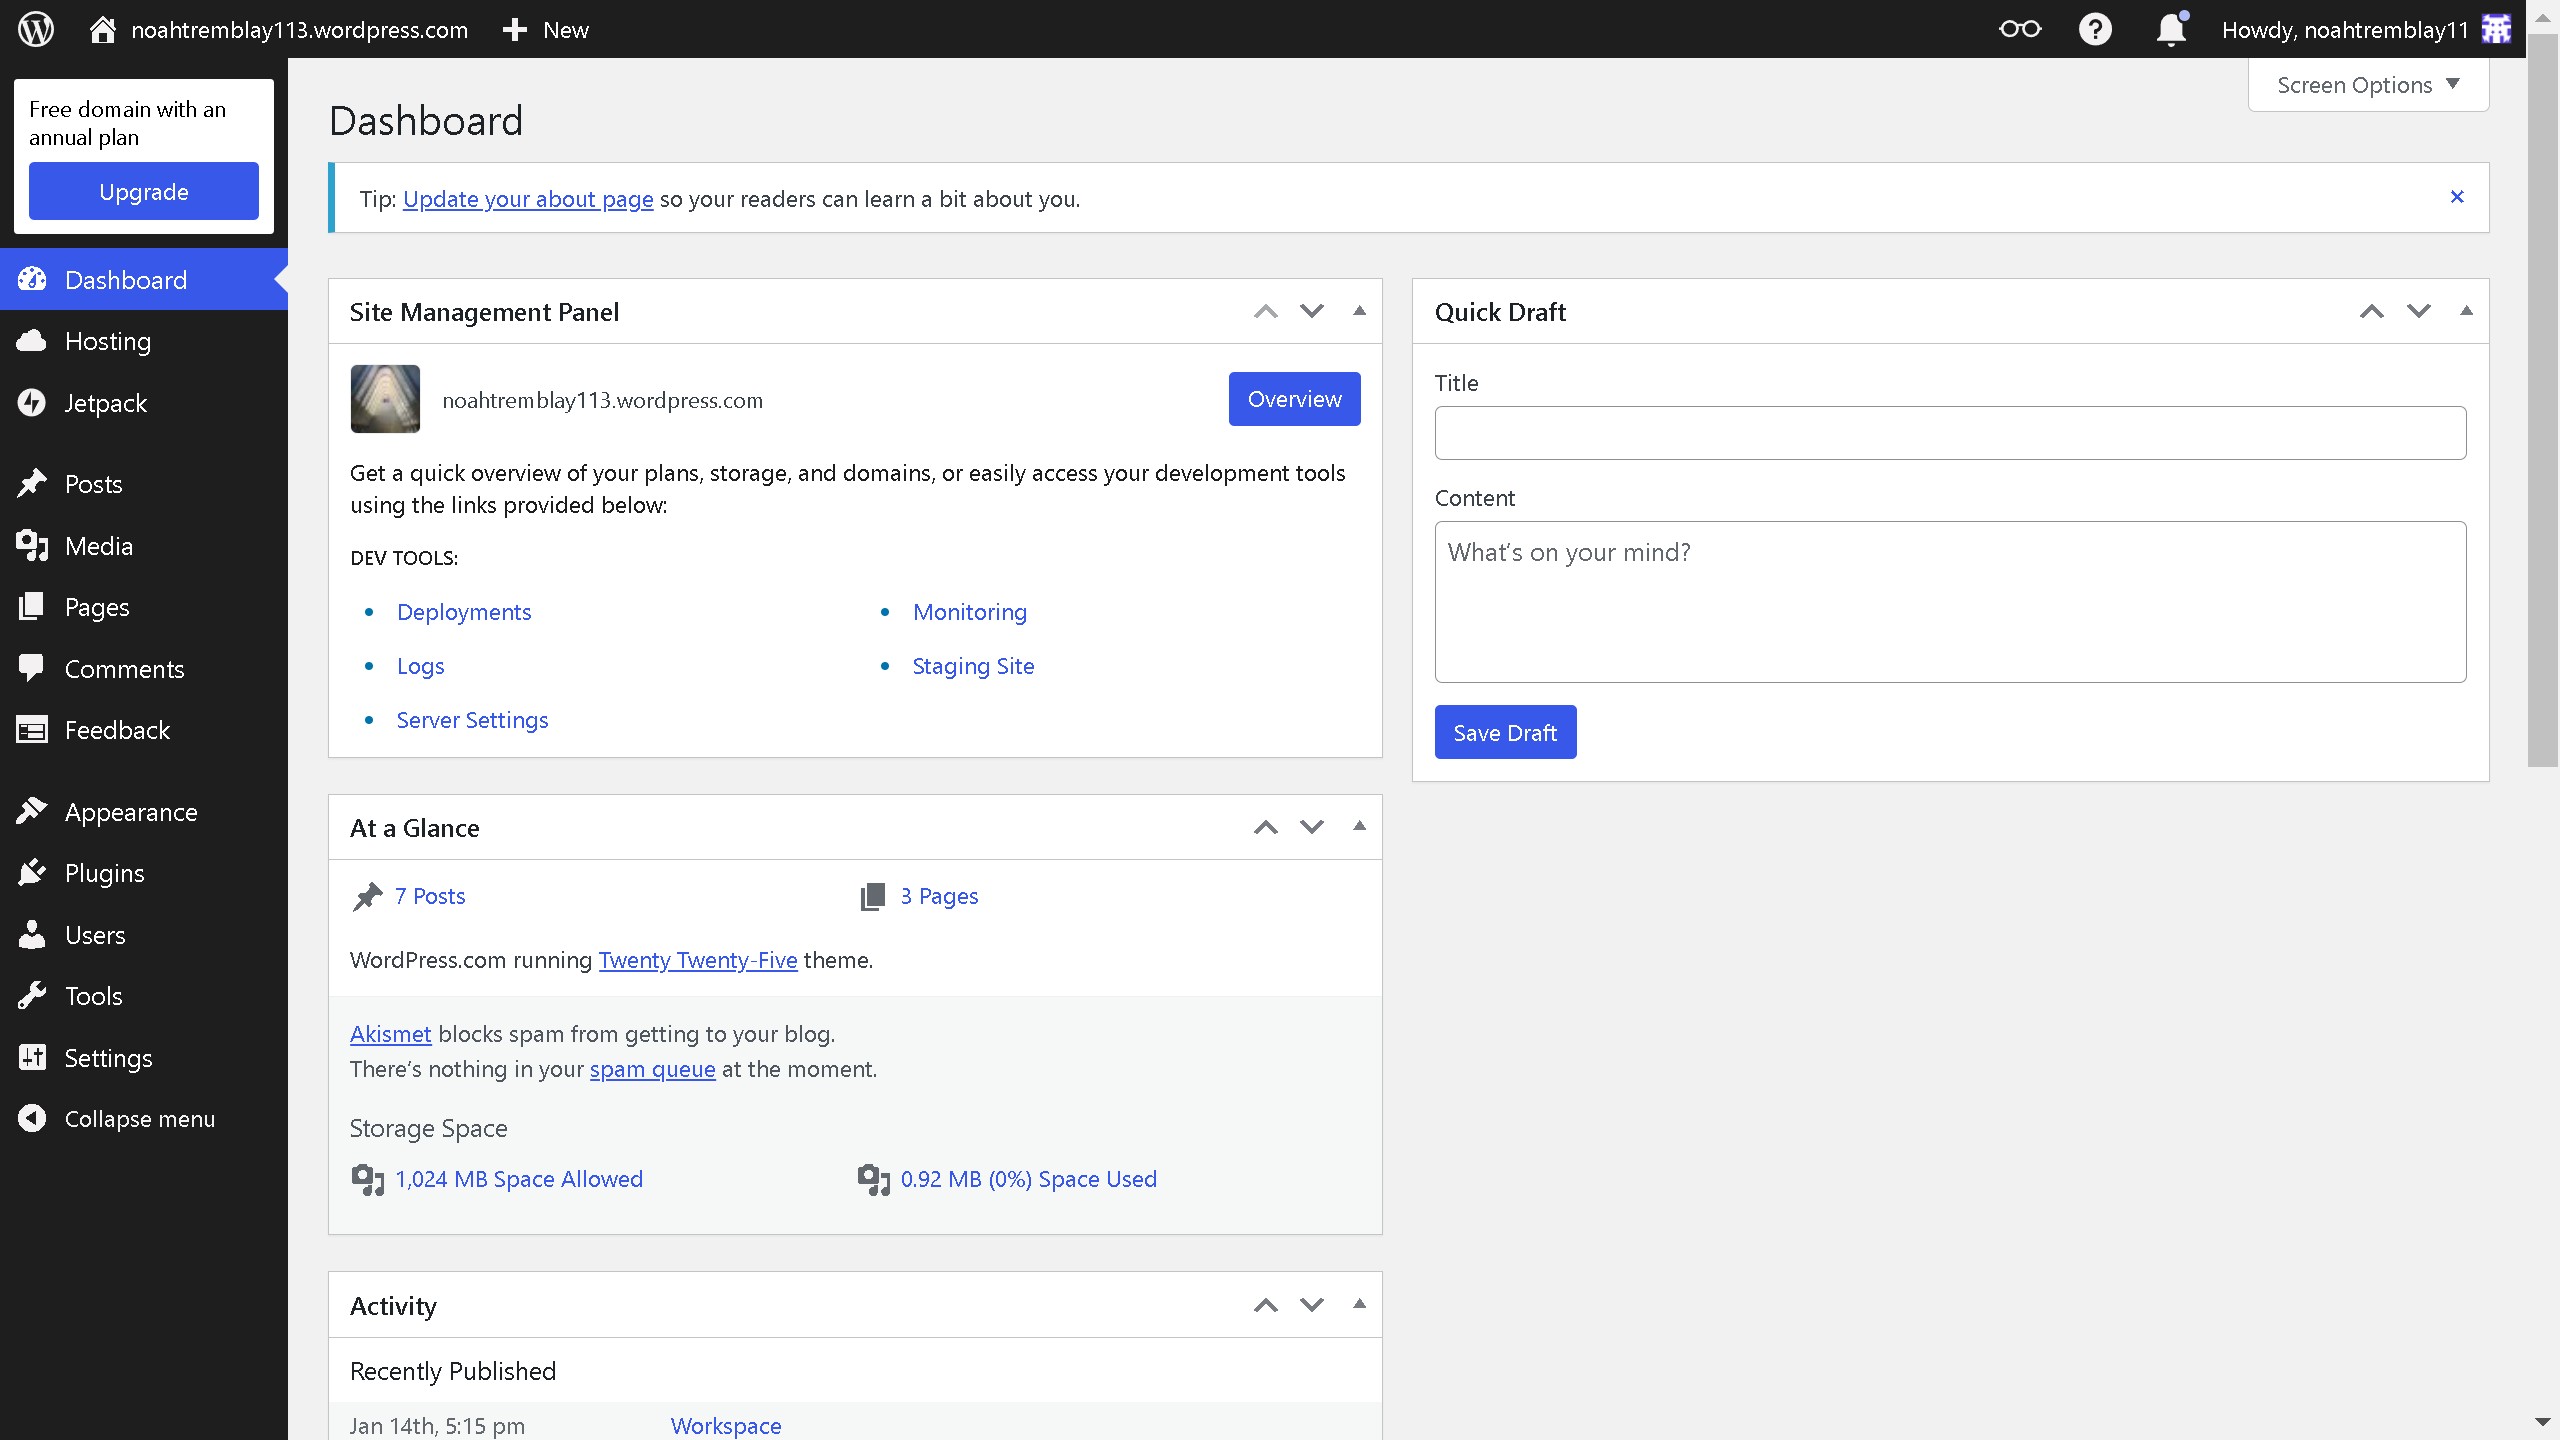Viewport: 2560px width, 1440px height.
Task: Expand Screen Options
Action: pyautogui.click(x=2367, y=84)
